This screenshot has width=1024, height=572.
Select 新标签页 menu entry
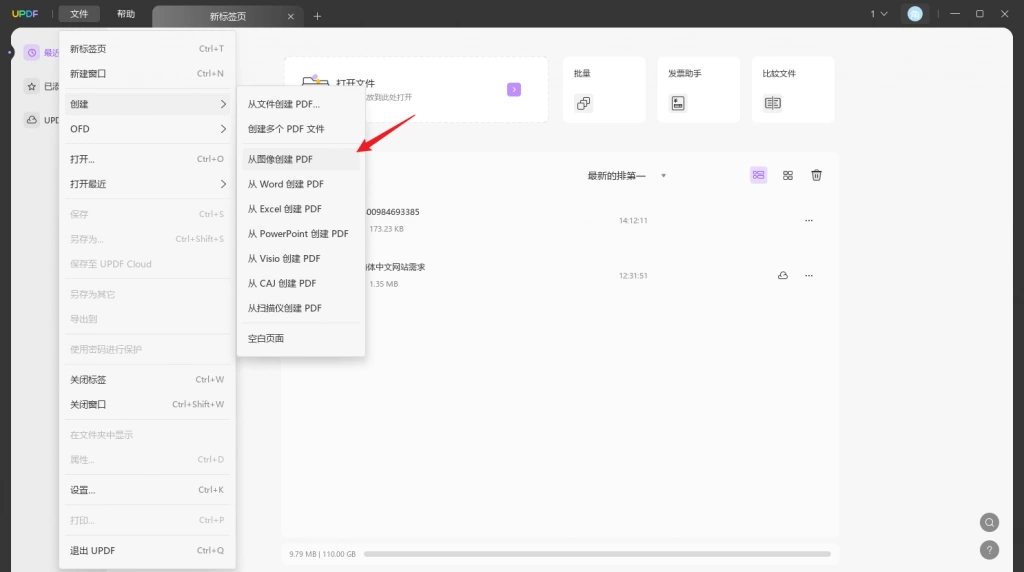[x=147, y=49]
